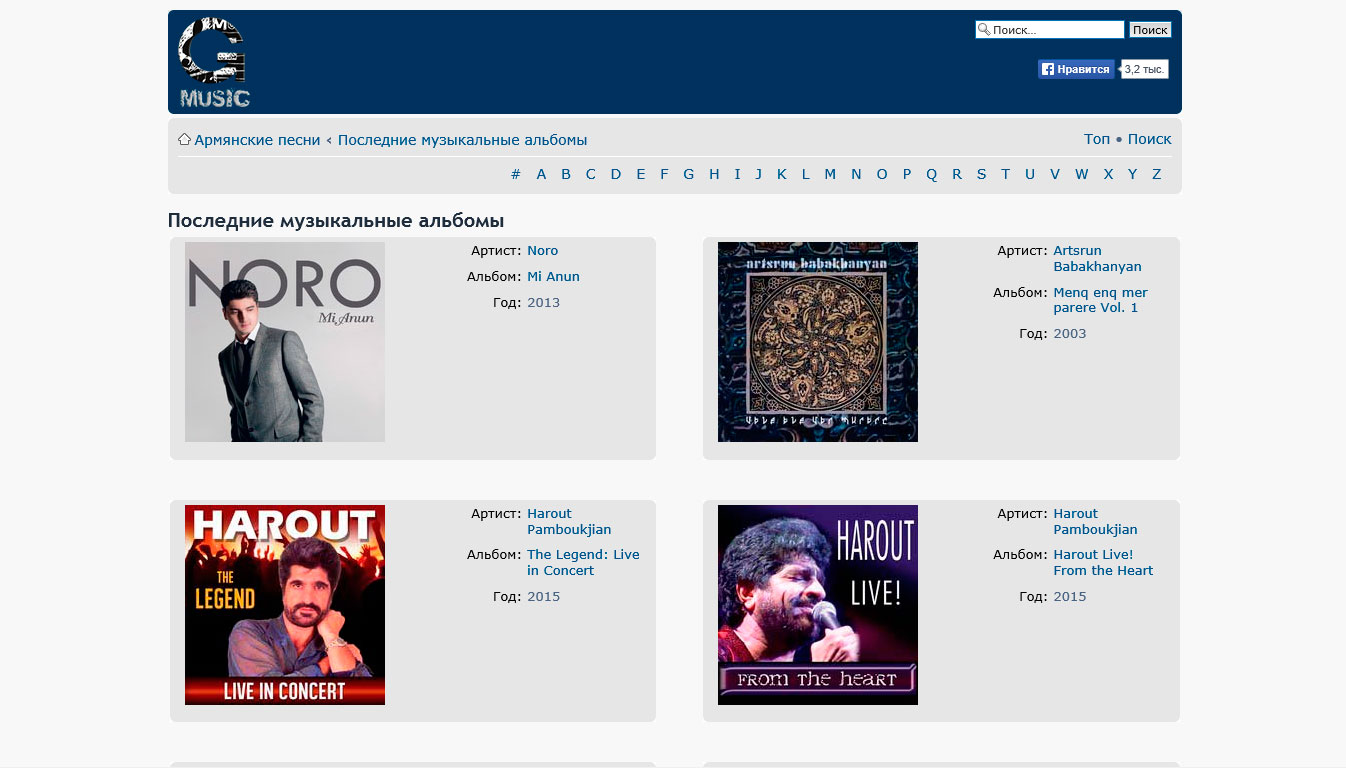
Task: Filter artists by letter N
Action: click(856, 174)
